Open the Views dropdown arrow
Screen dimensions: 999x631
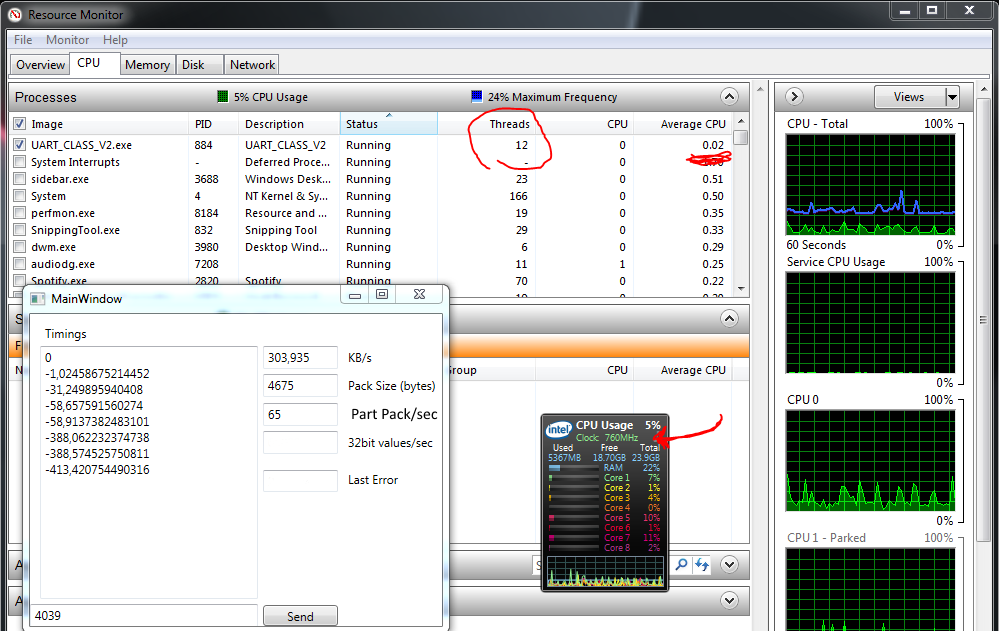pyautogui.click(x=952, y=98)
